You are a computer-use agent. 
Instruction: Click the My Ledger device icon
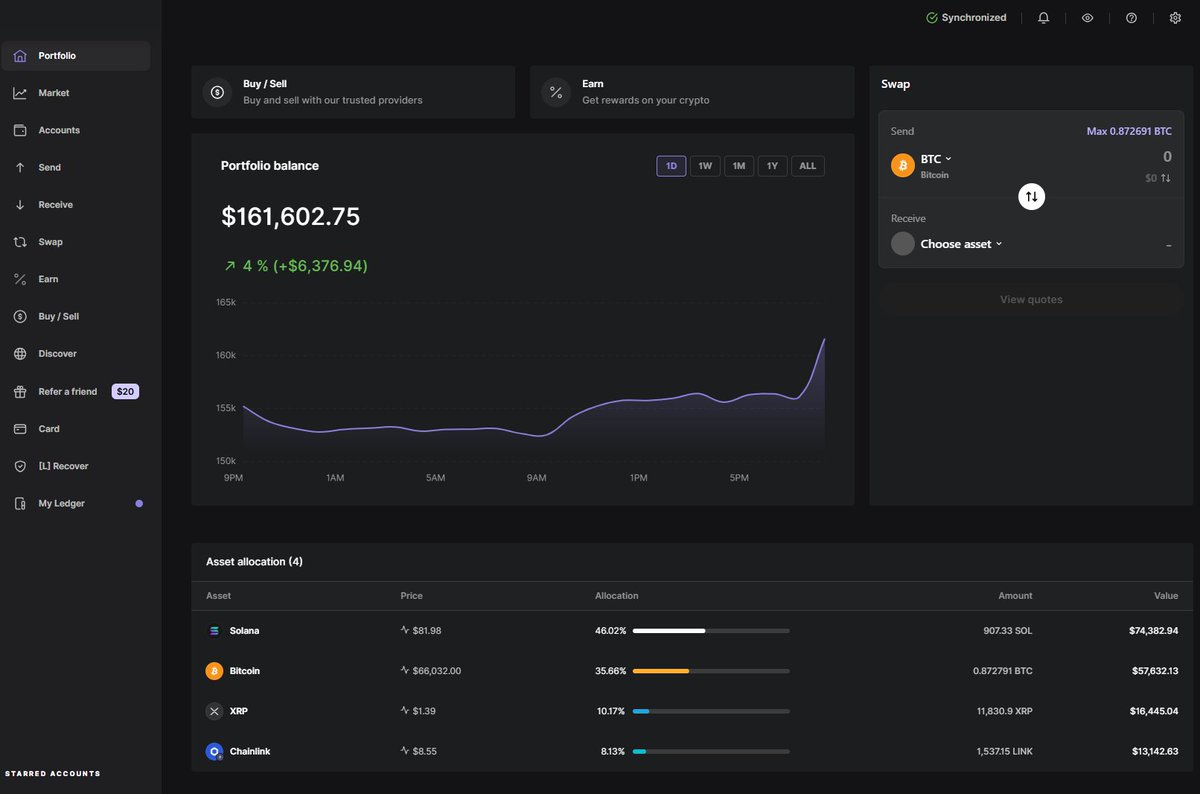click(20, 504)
